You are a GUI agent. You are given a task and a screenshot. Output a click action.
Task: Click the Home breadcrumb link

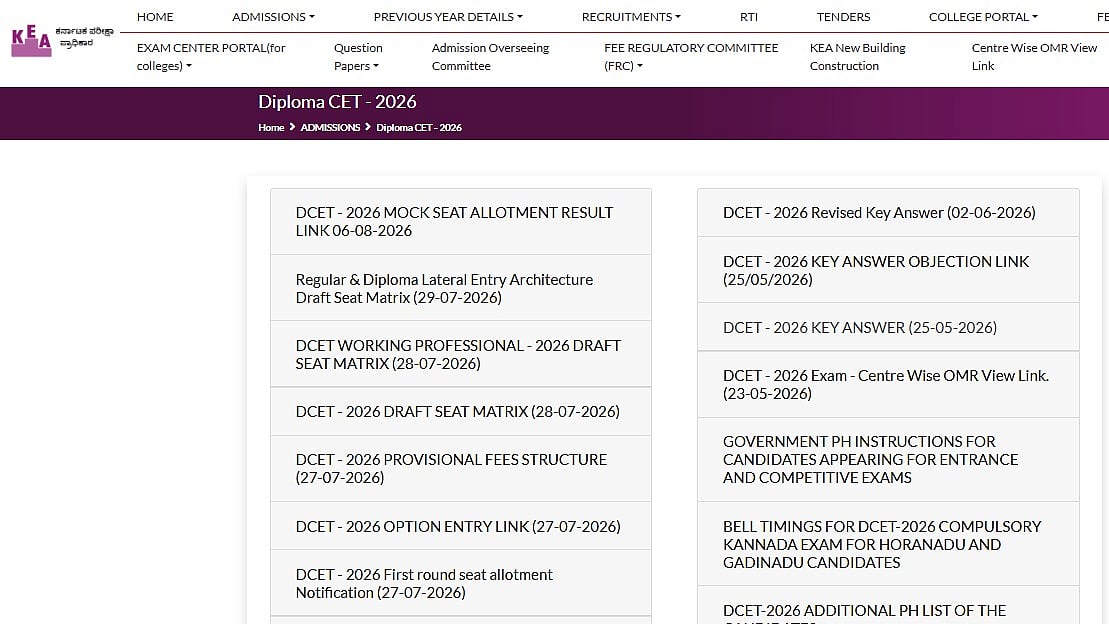(271, 127)
